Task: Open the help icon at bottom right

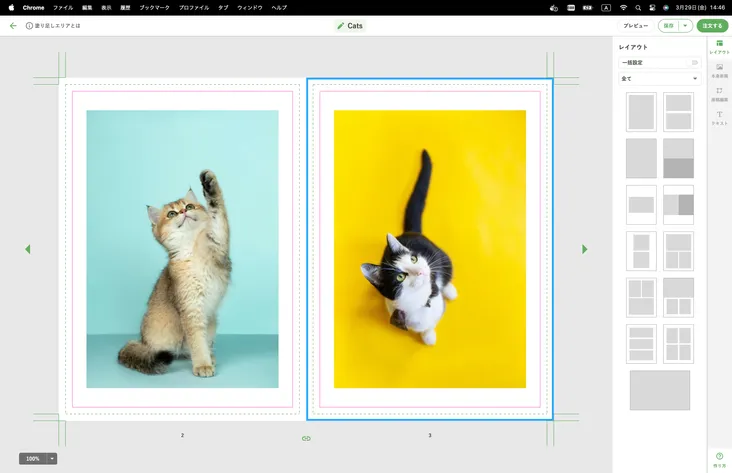Action: [719, 457]
